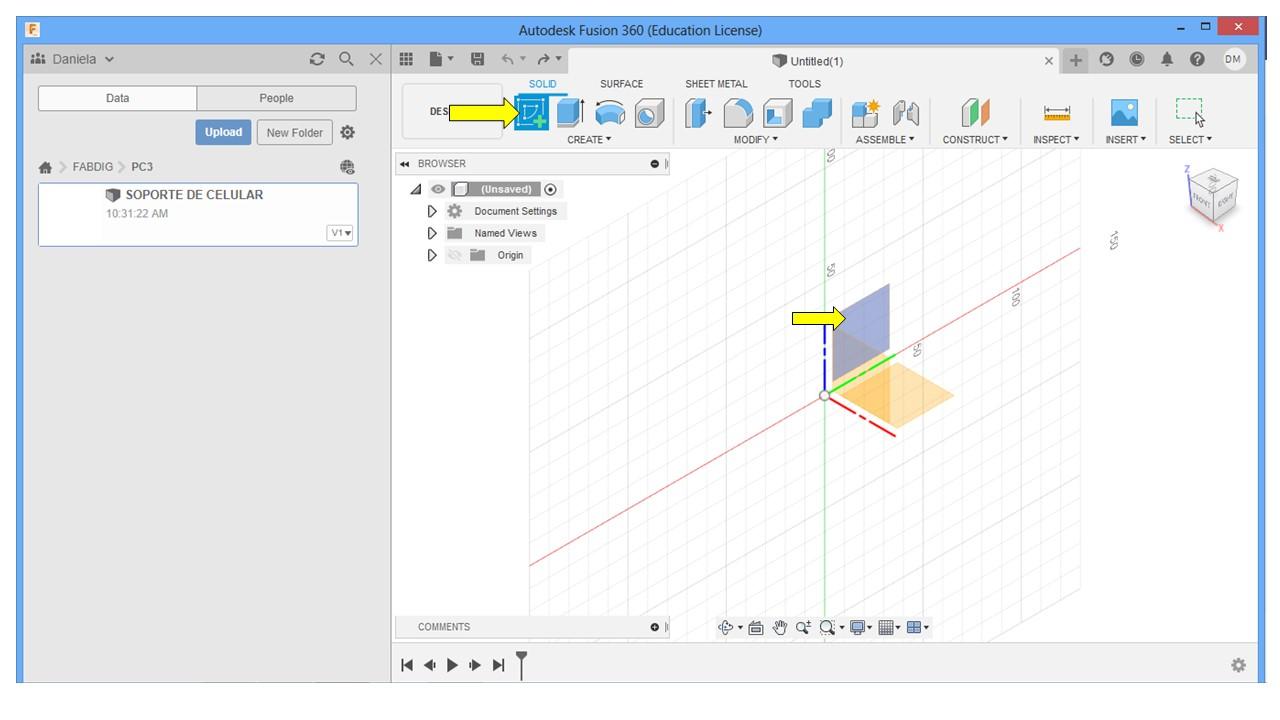This screenshot has width=1280, height=720.
Task: Search in the data panel
Action: point(346,60)
